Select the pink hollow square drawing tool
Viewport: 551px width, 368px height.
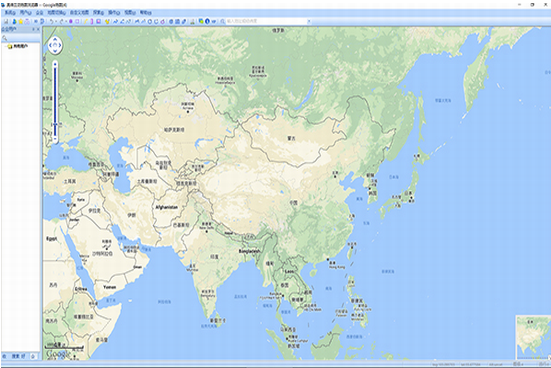(77, 21)
